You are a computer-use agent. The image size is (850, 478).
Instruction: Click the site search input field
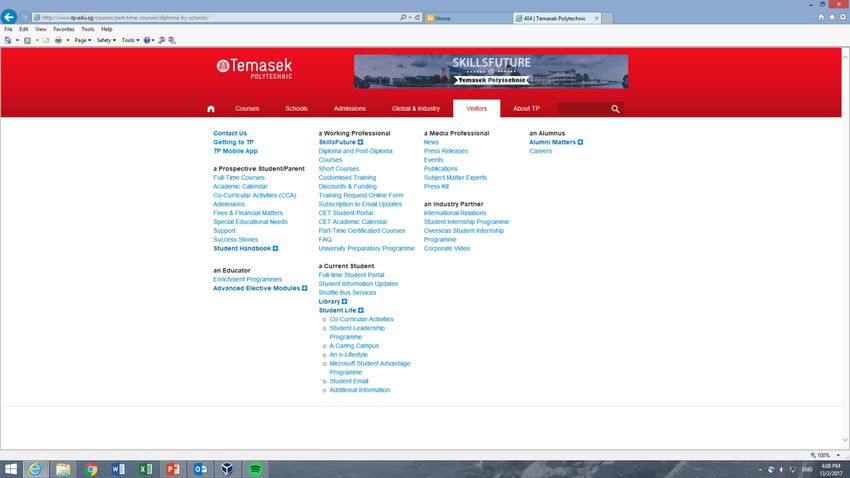click(583, 109)
